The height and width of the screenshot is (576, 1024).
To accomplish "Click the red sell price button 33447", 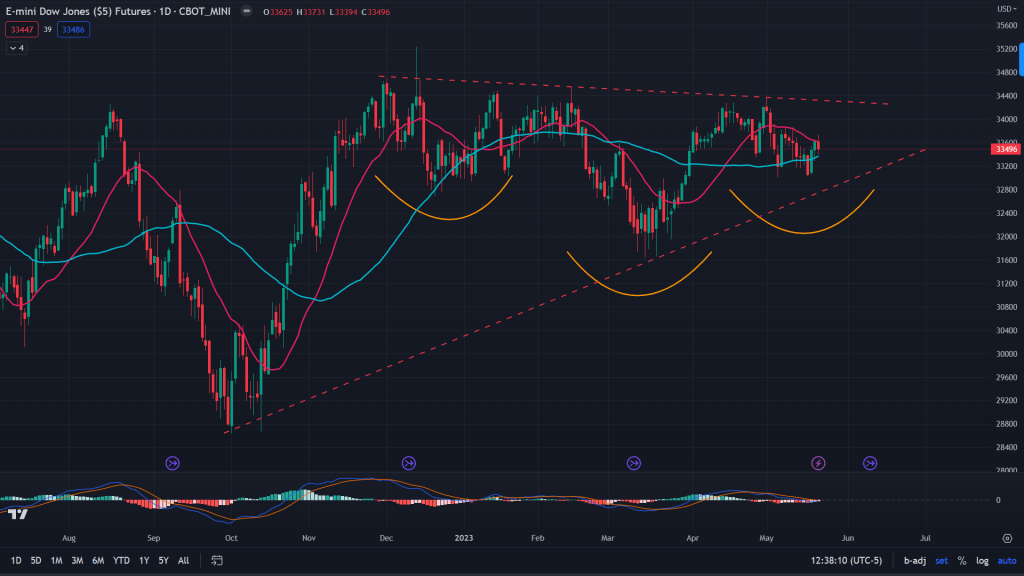I will tap(20, 30).
